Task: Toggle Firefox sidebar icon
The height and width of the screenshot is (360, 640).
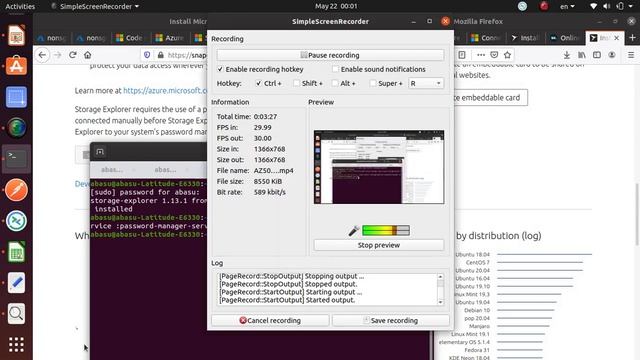Action: click(597, 55)
